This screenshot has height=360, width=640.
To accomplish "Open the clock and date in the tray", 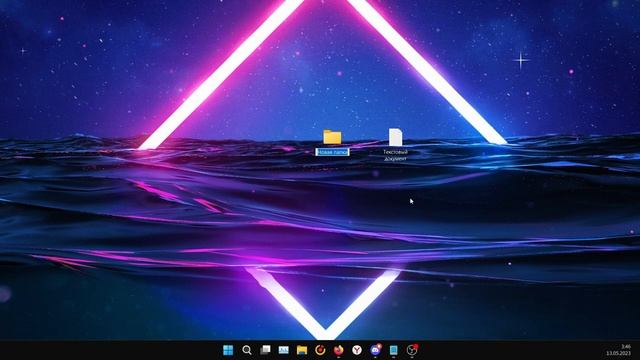I will 619,350.
